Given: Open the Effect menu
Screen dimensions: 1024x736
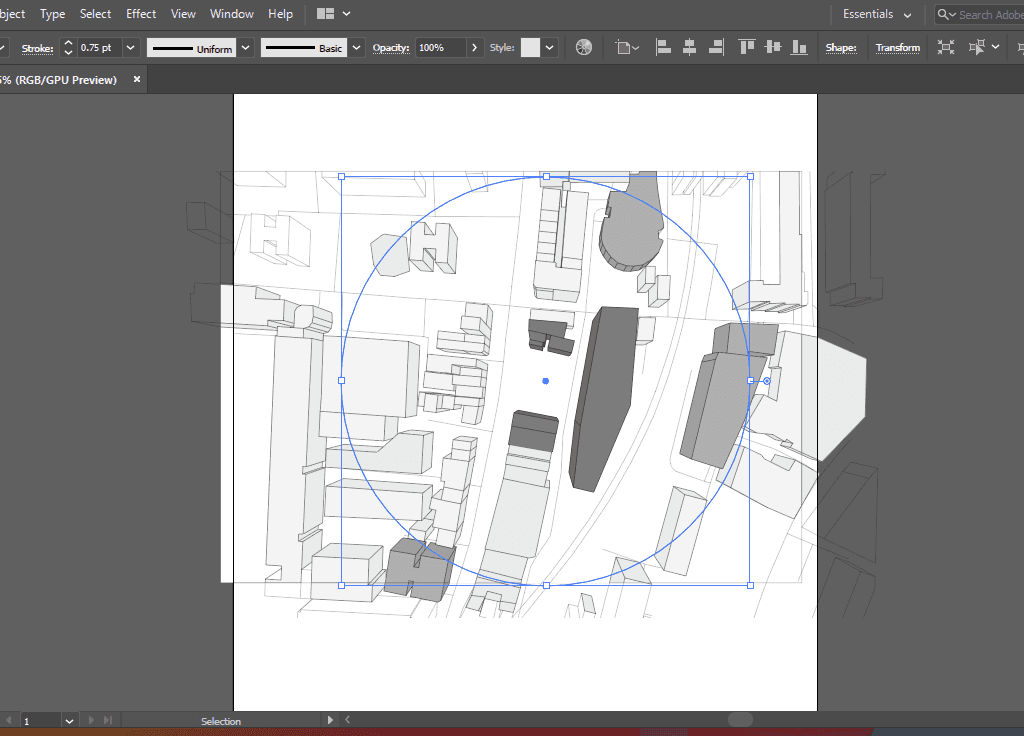Looking at the screenshot, I should 141,14.
